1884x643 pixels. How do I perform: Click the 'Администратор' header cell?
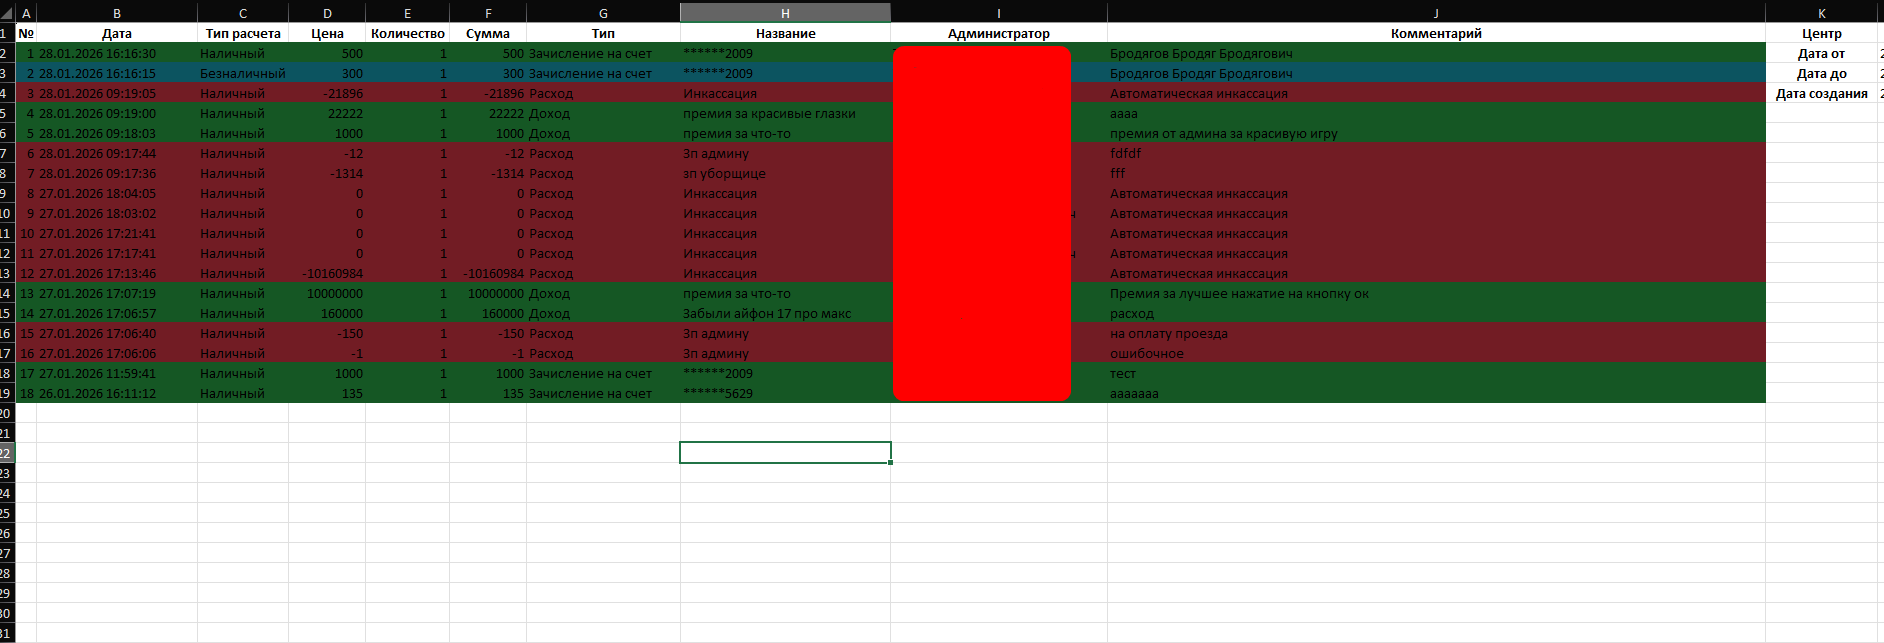pos(998,33)
